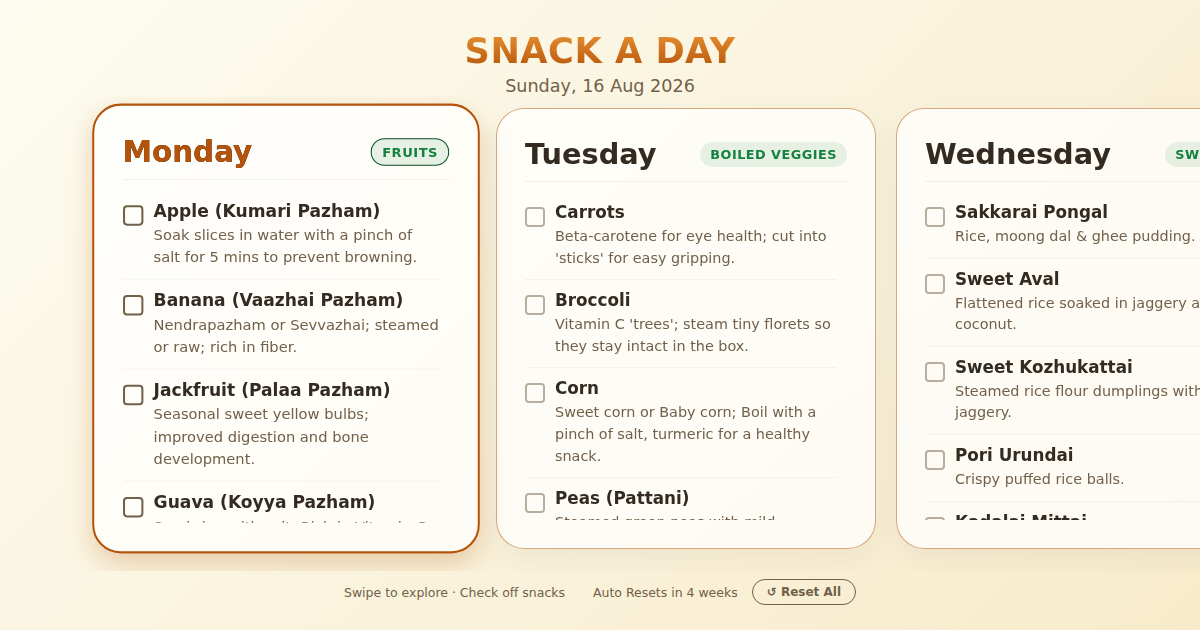Check off Apple (Kumari Pazham)
The width and height of the screenshot is (1200, 630).
tap(133, 215)
